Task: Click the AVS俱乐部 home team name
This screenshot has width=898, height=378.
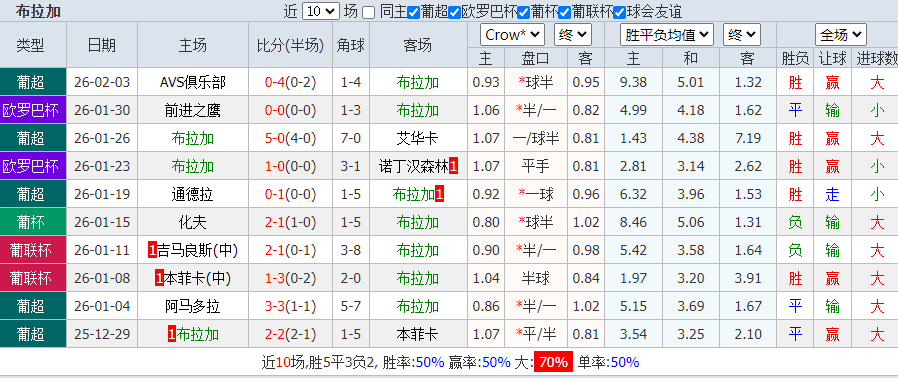Action: [193, 82]
